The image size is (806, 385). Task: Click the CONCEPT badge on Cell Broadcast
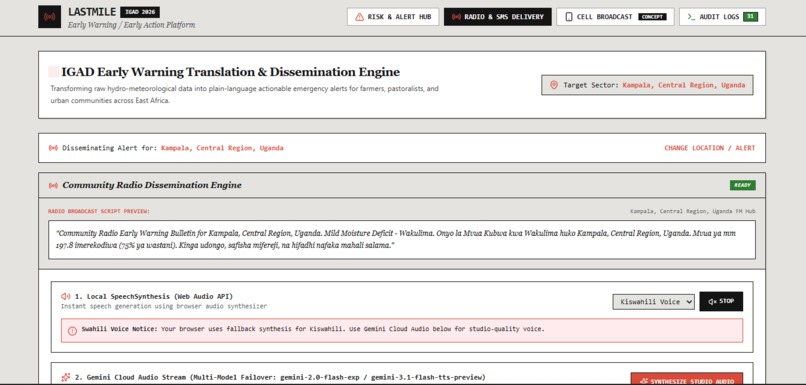pos(652,17)
